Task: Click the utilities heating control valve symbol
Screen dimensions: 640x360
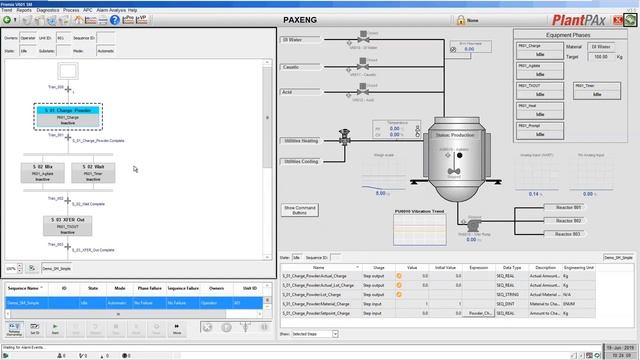Action: 345,138
